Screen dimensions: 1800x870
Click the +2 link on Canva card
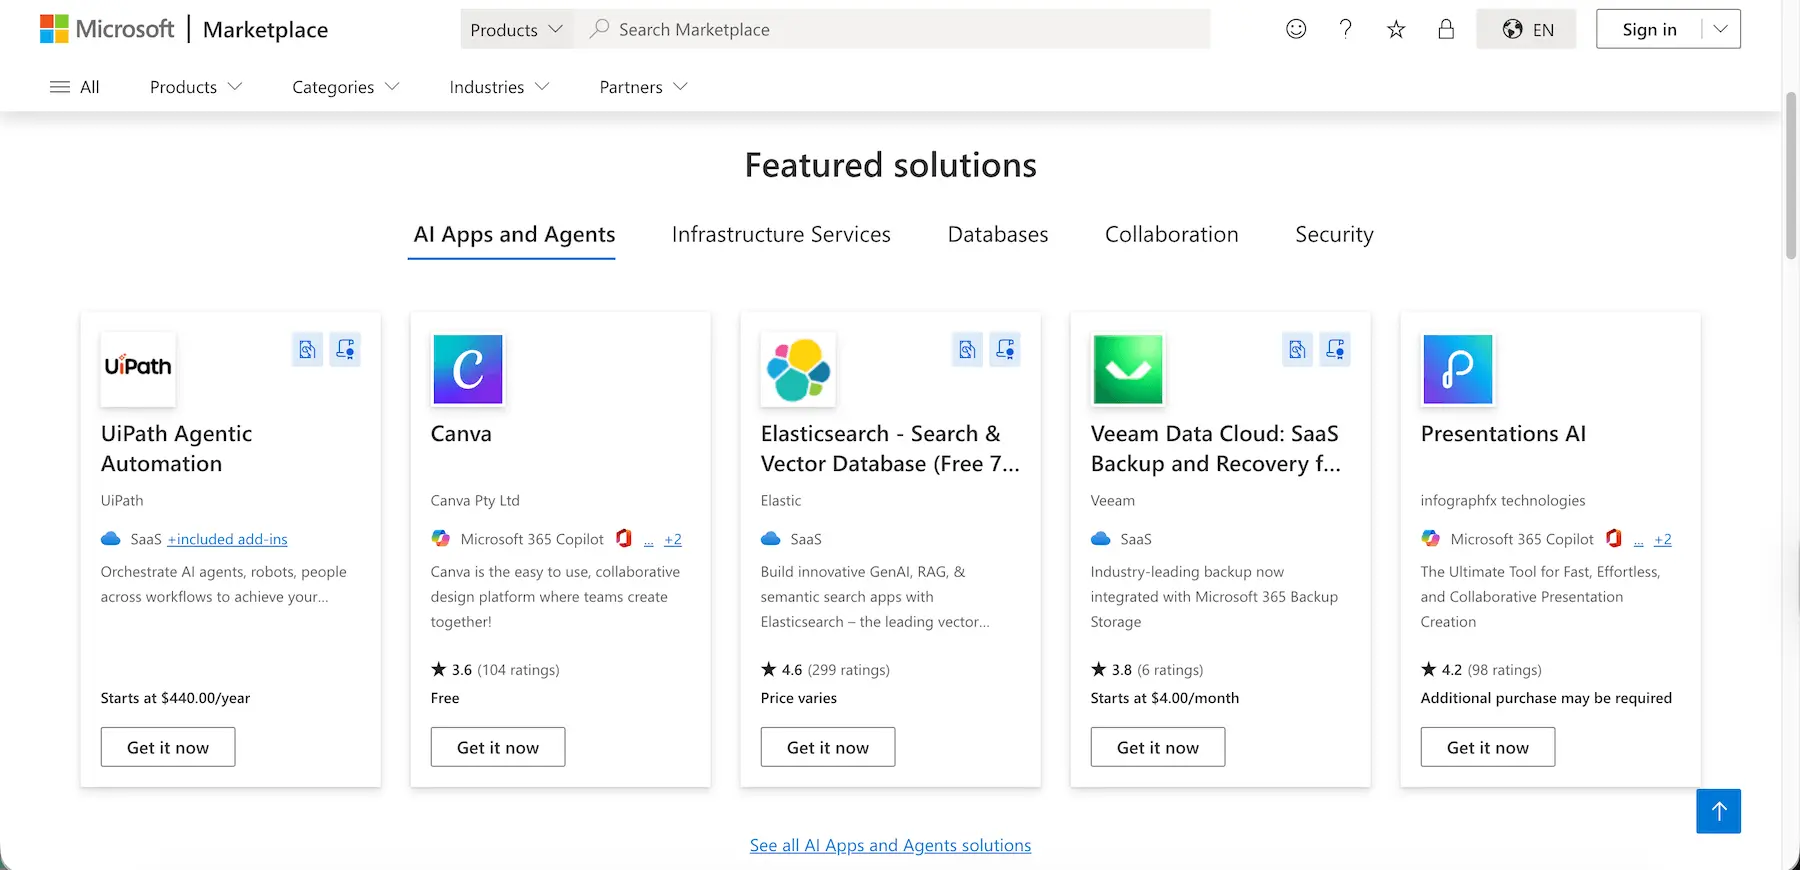673,539
